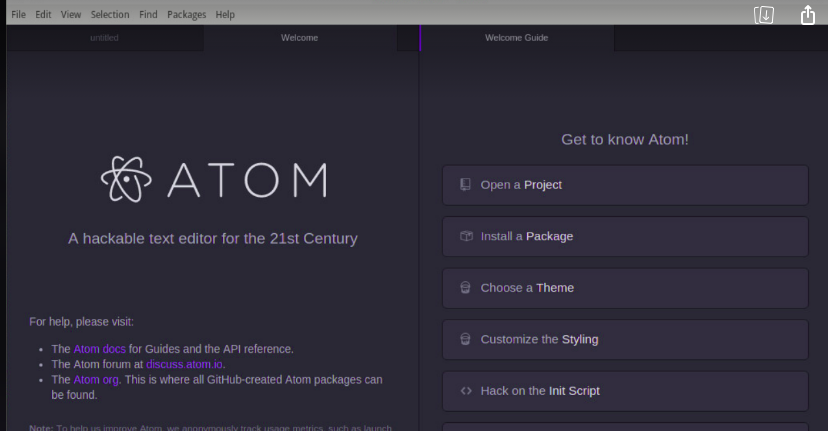Open the Atom docs link
This screenshot has width=828, height=431.
[99, 349]
